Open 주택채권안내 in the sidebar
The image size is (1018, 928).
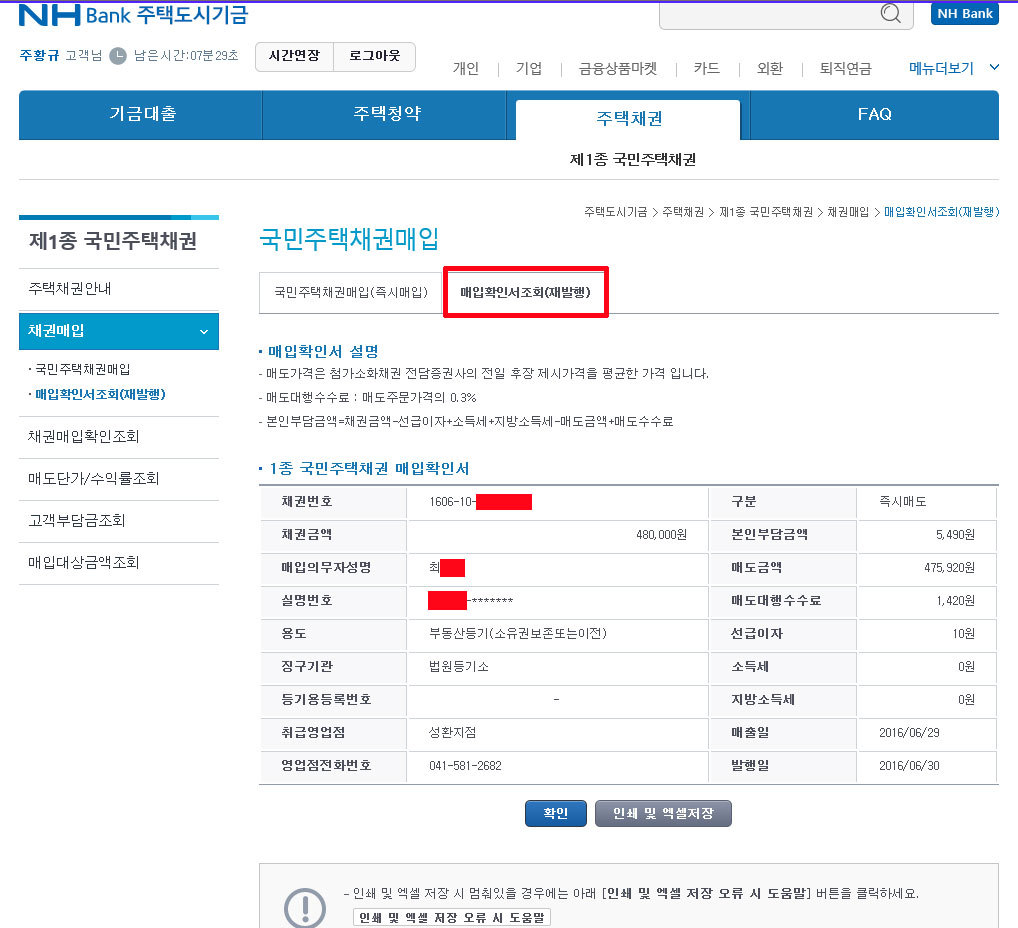119,289
